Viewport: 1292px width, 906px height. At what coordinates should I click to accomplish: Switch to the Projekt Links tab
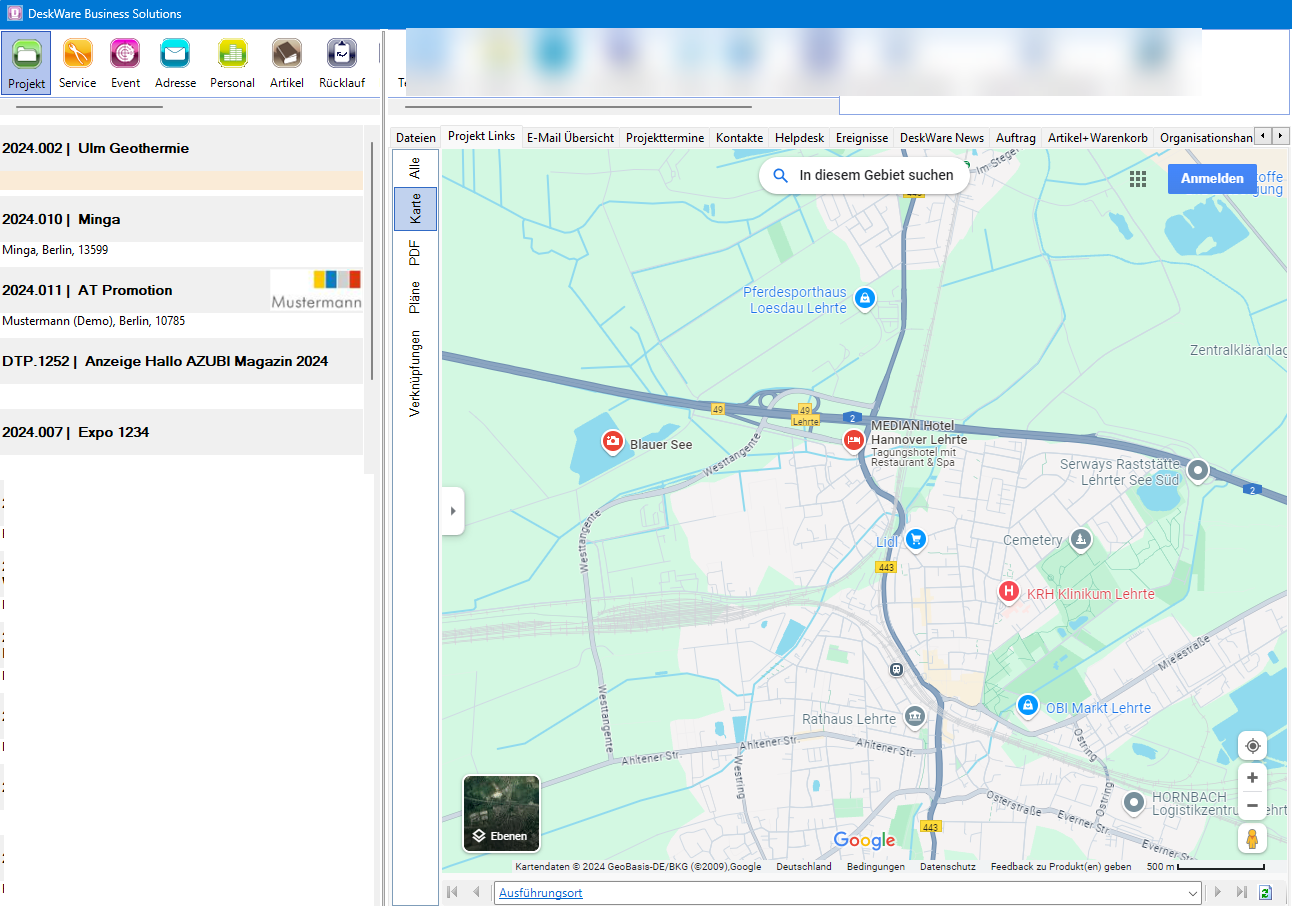(x=481, y=136)
